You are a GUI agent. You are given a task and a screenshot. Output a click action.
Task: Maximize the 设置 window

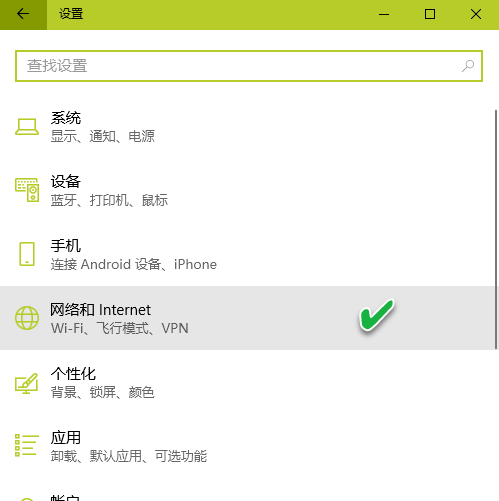[430, 14]
